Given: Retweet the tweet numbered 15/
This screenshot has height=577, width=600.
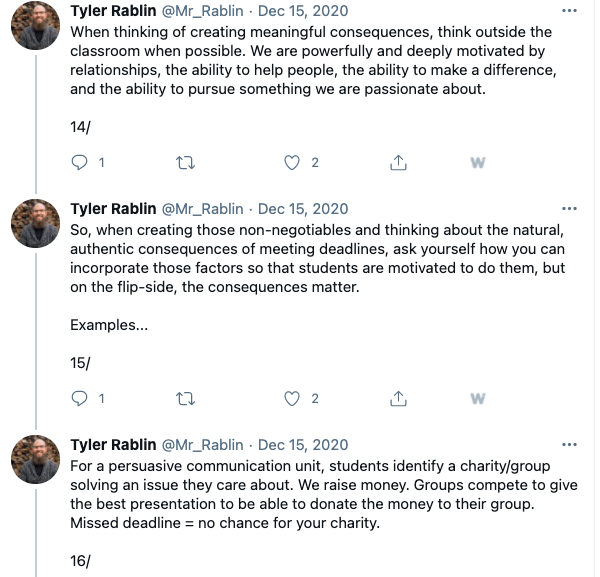Looking at the screenshot, I should click(x=185, y=399).
